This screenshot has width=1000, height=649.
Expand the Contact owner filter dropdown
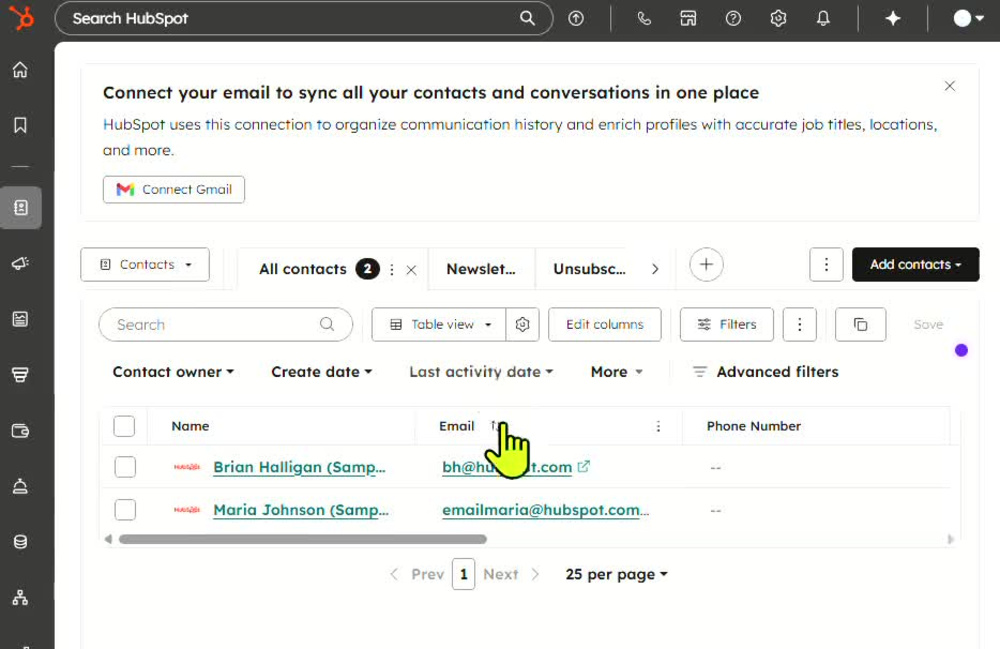pyautogui.click(x=173, y=372)
